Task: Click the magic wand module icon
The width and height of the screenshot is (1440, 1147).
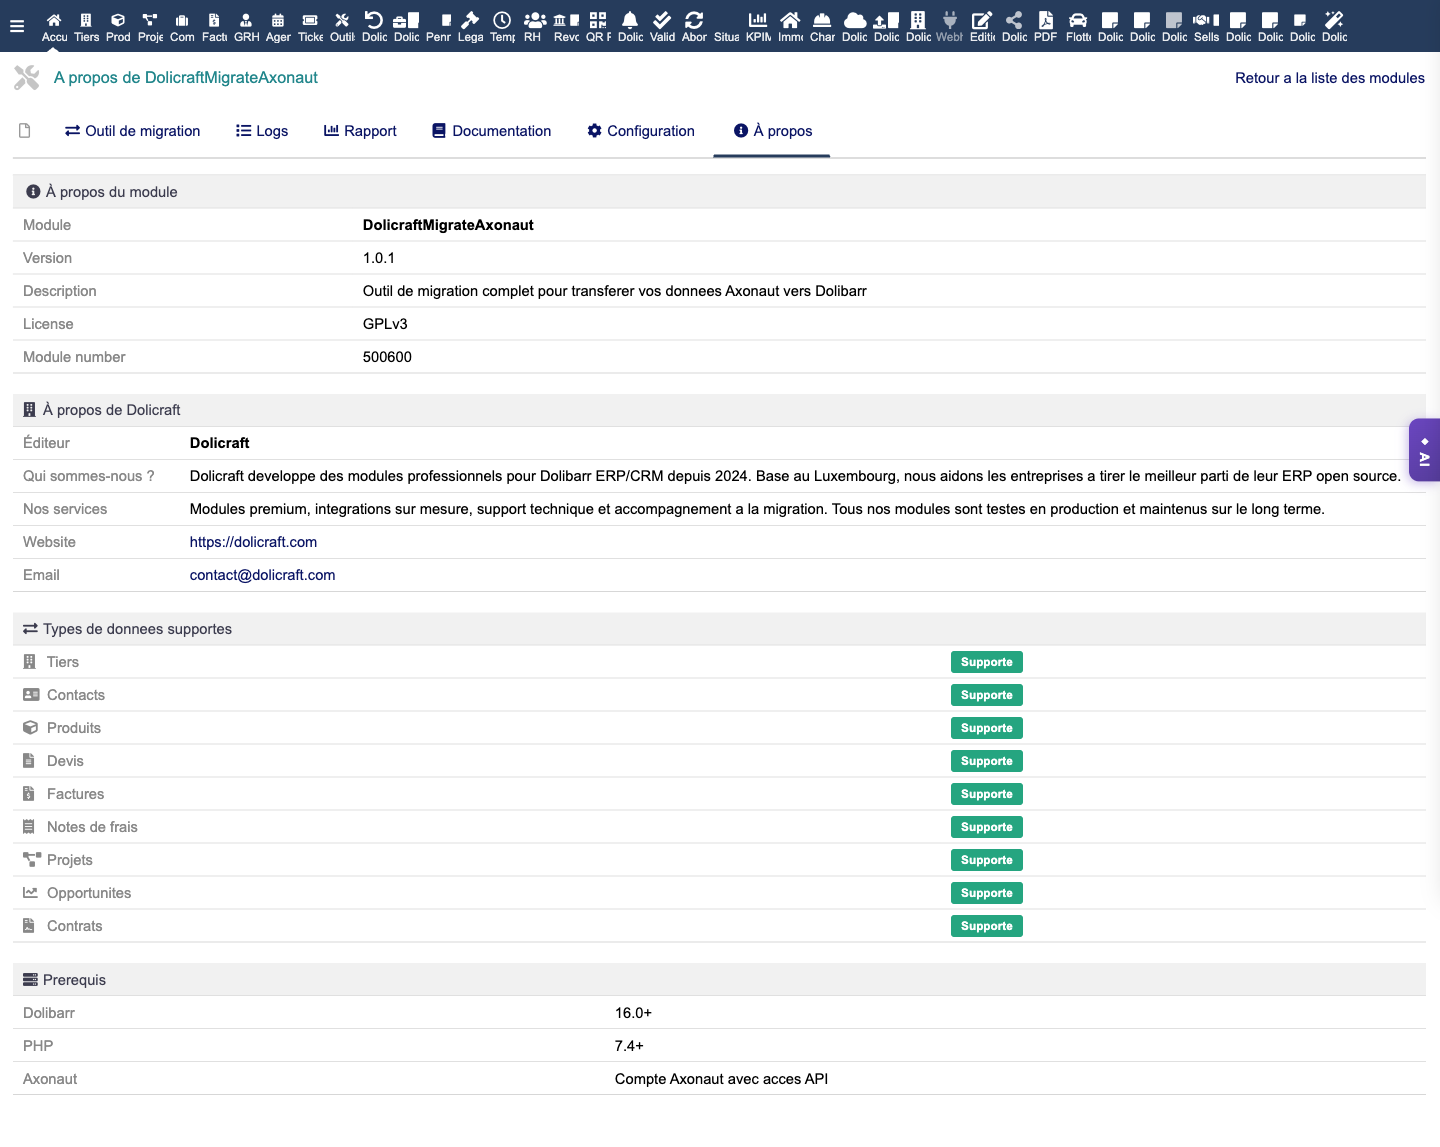Action: click(1334, 20)
